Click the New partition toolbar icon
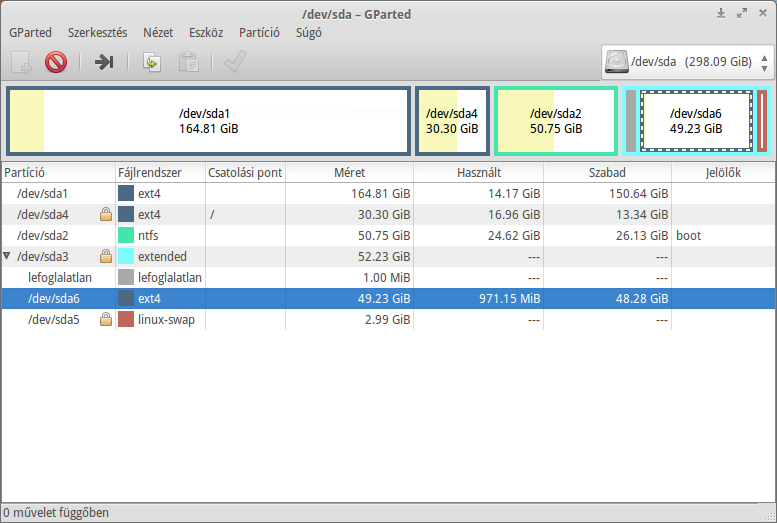777x523 pixels. coord(21,62)
